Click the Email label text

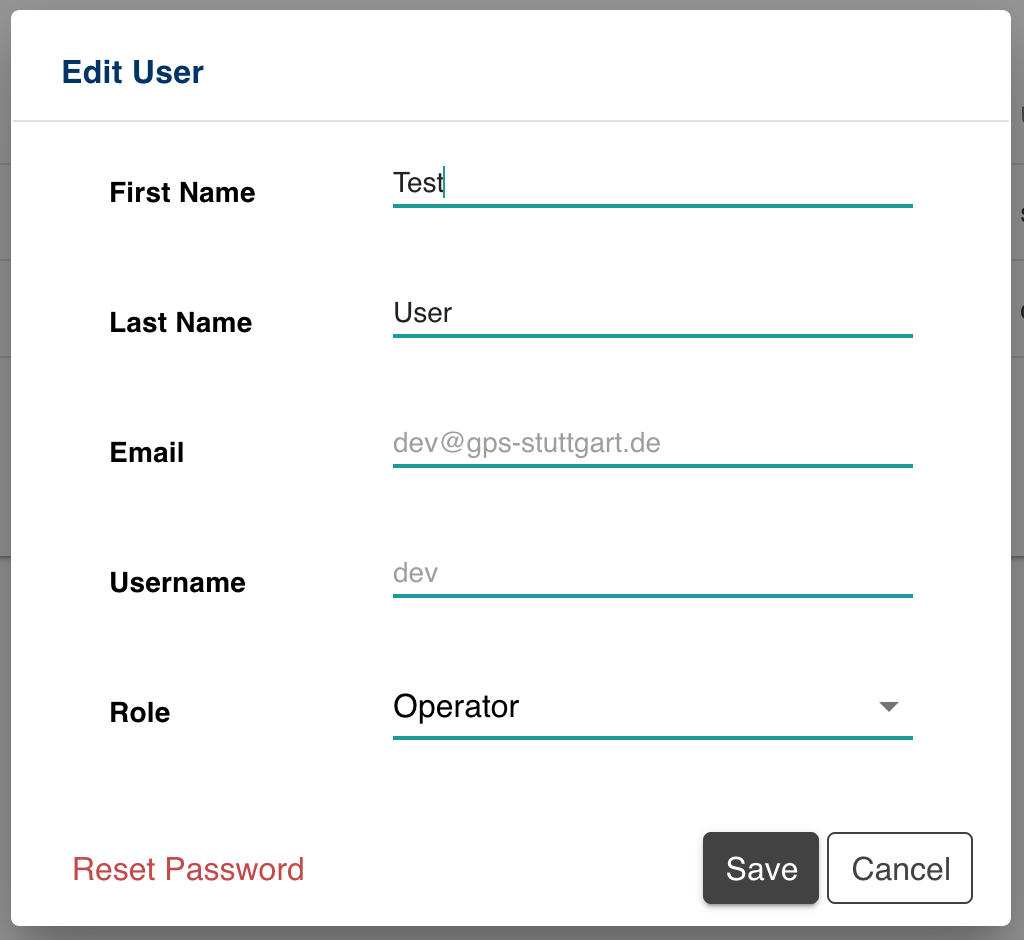(146, 453)
